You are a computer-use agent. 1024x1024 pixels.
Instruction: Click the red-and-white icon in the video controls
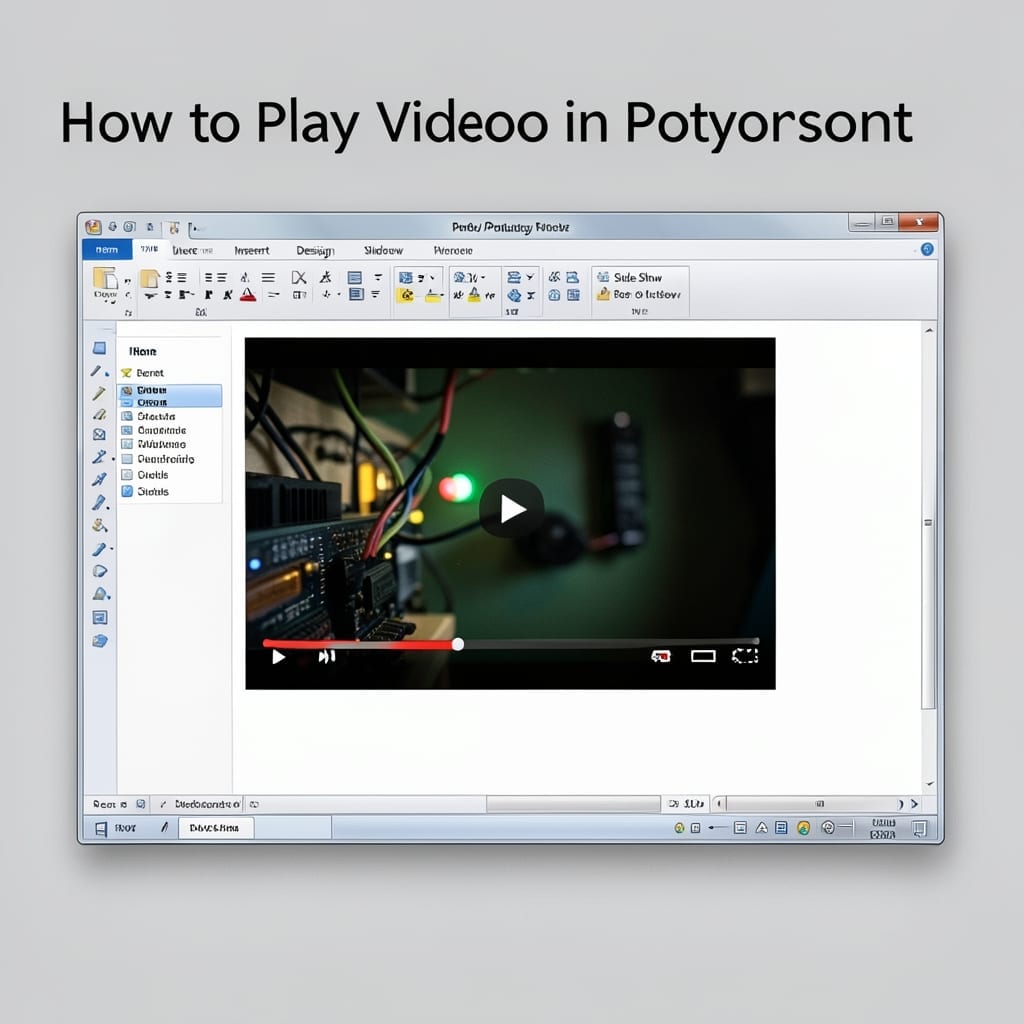(x=661, y=656)
